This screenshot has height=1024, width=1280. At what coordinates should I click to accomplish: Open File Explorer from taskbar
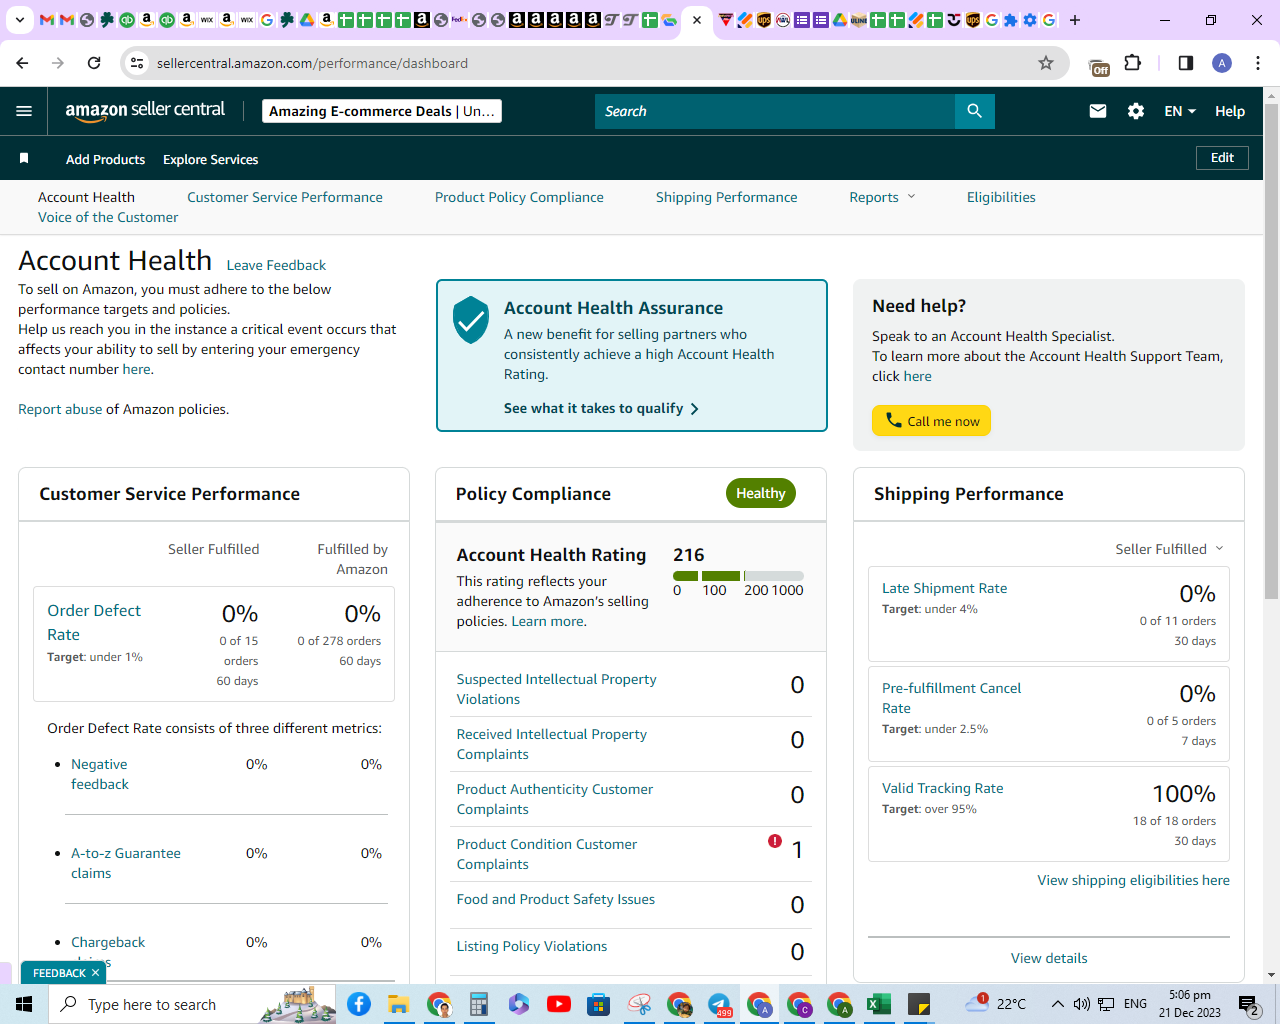[x=399, y=1004]
